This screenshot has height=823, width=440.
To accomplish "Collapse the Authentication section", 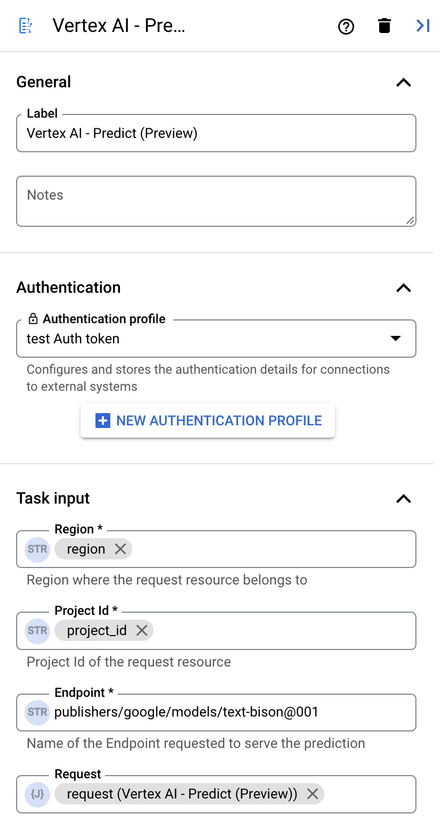I will [x=403, y=288].
